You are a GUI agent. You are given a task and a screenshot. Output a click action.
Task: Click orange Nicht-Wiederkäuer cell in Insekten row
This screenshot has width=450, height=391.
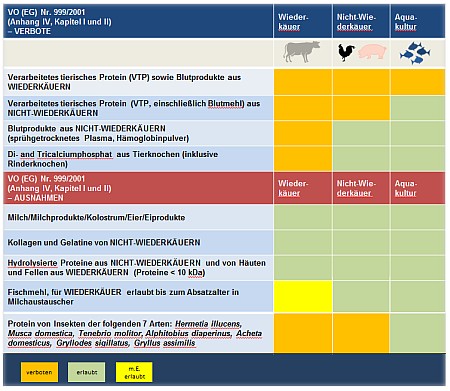tap(361, 333)
